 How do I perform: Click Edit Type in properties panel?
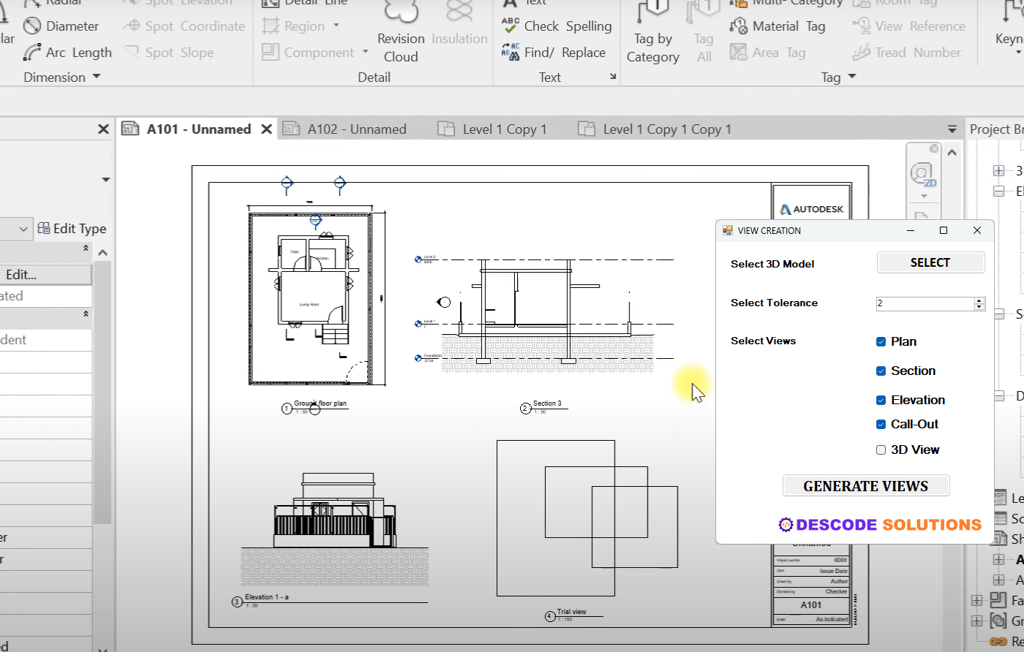click(72, 229)
